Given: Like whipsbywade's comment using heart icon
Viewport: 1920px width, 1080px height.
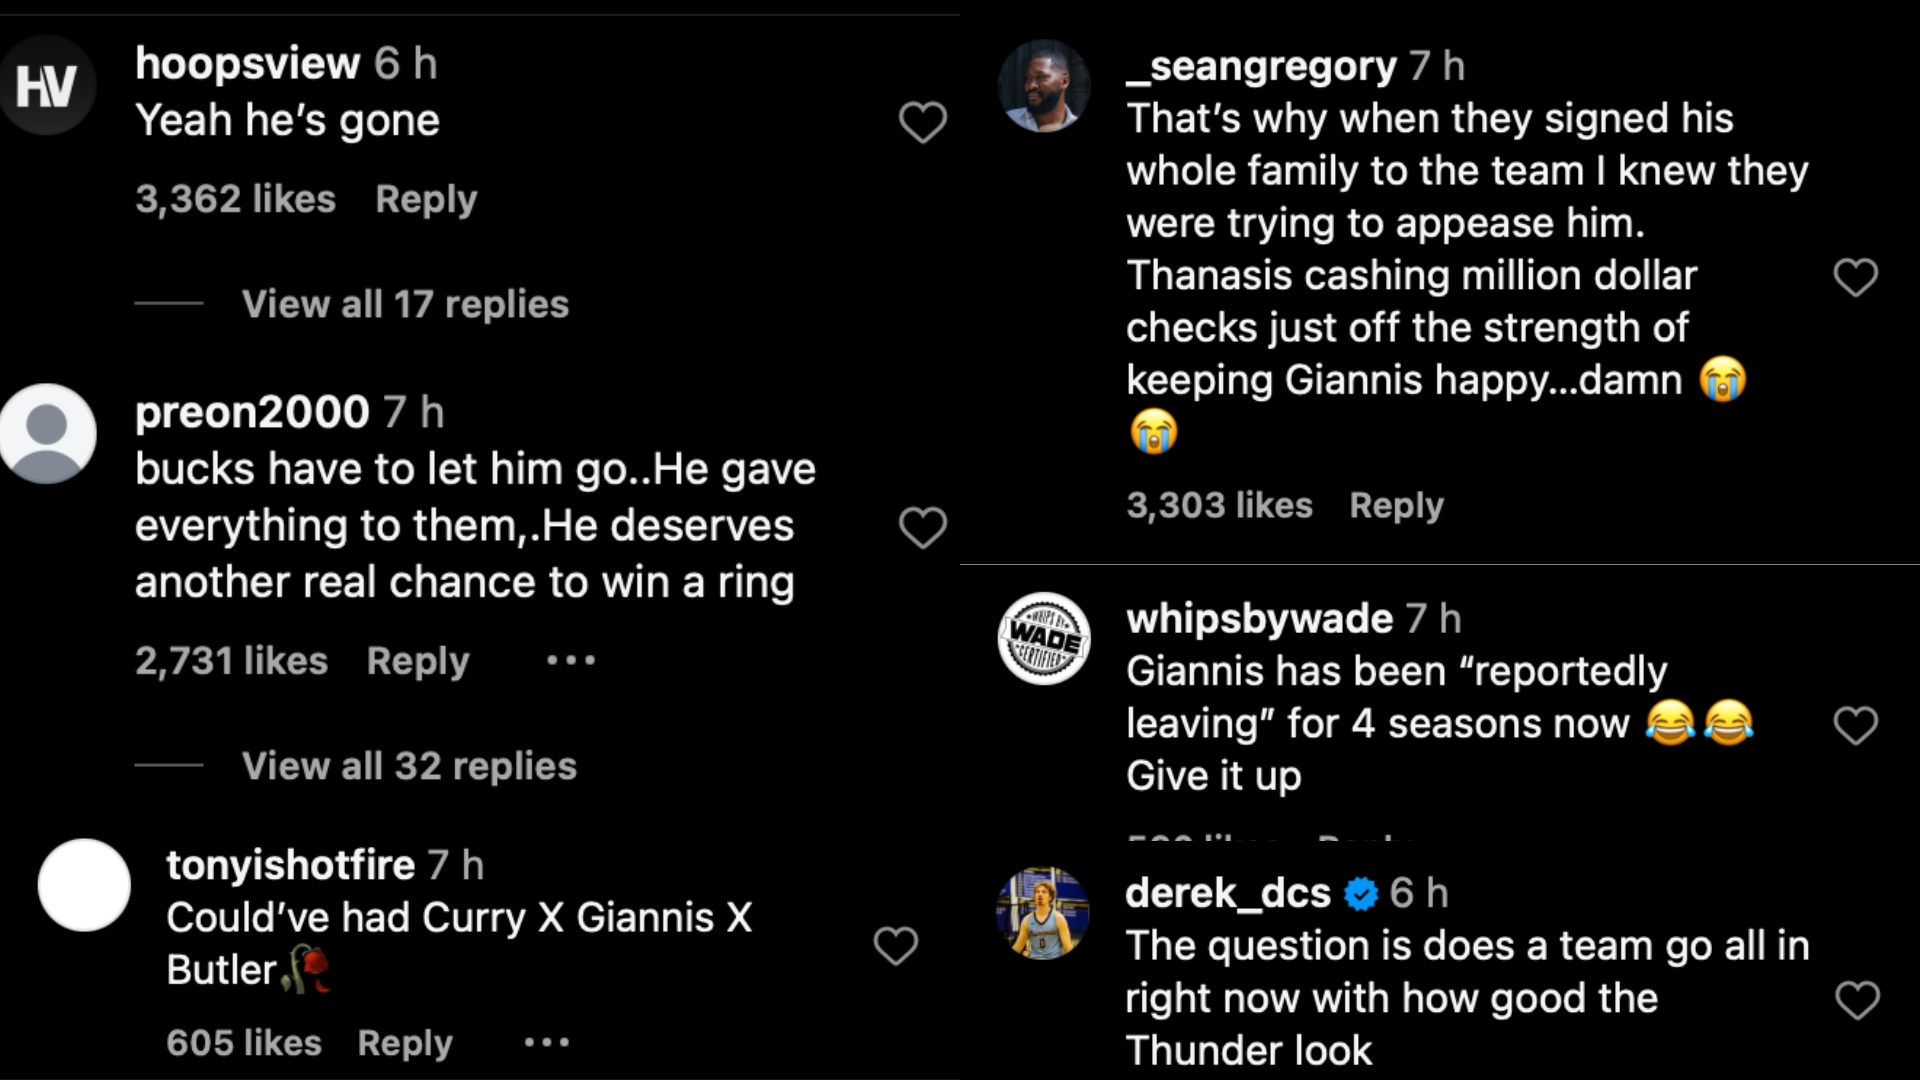Looking at the screenshot, I should (x=1855, y=725).
